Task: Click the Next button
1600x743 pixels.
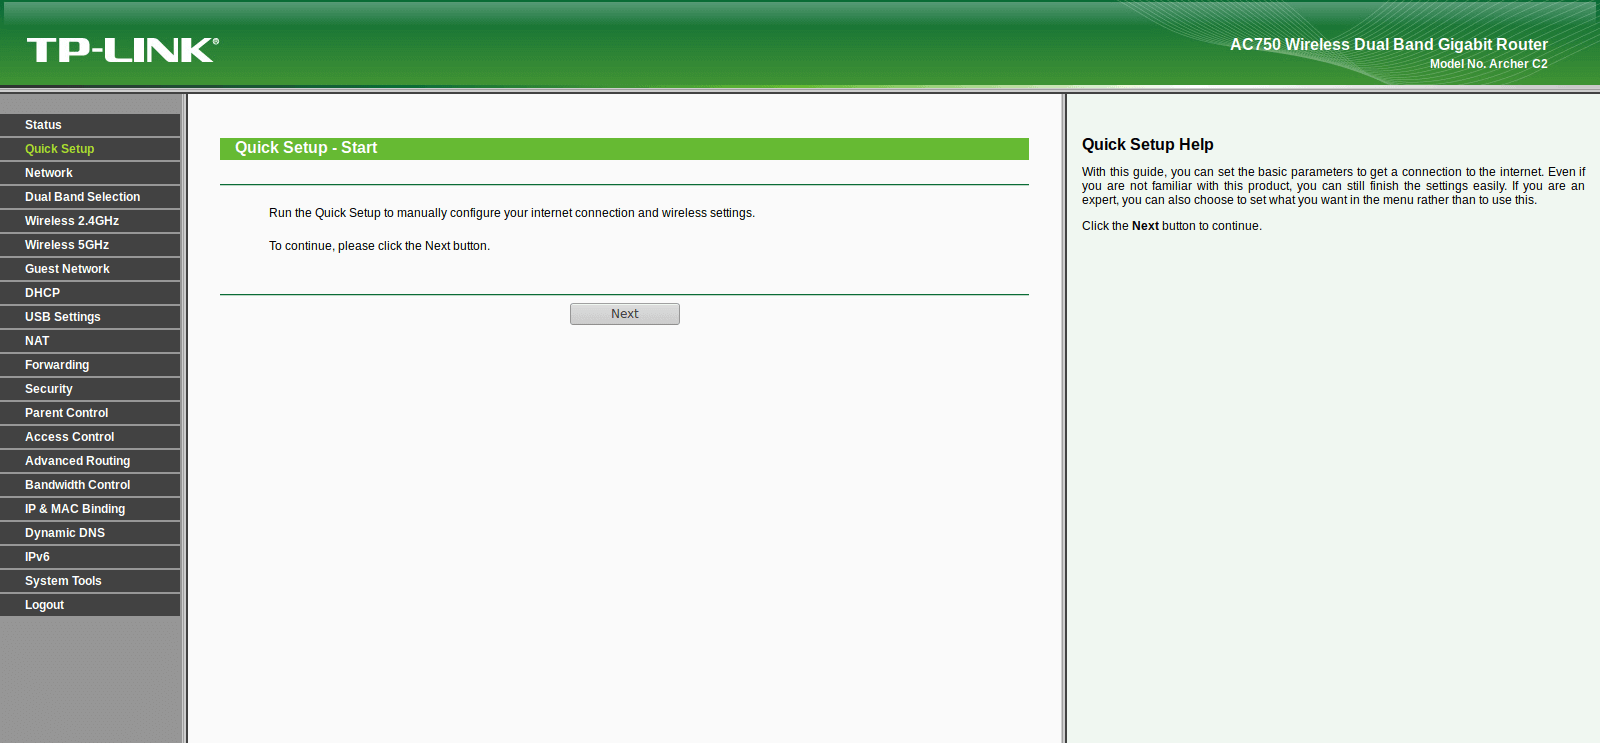Action: (625, 314)
